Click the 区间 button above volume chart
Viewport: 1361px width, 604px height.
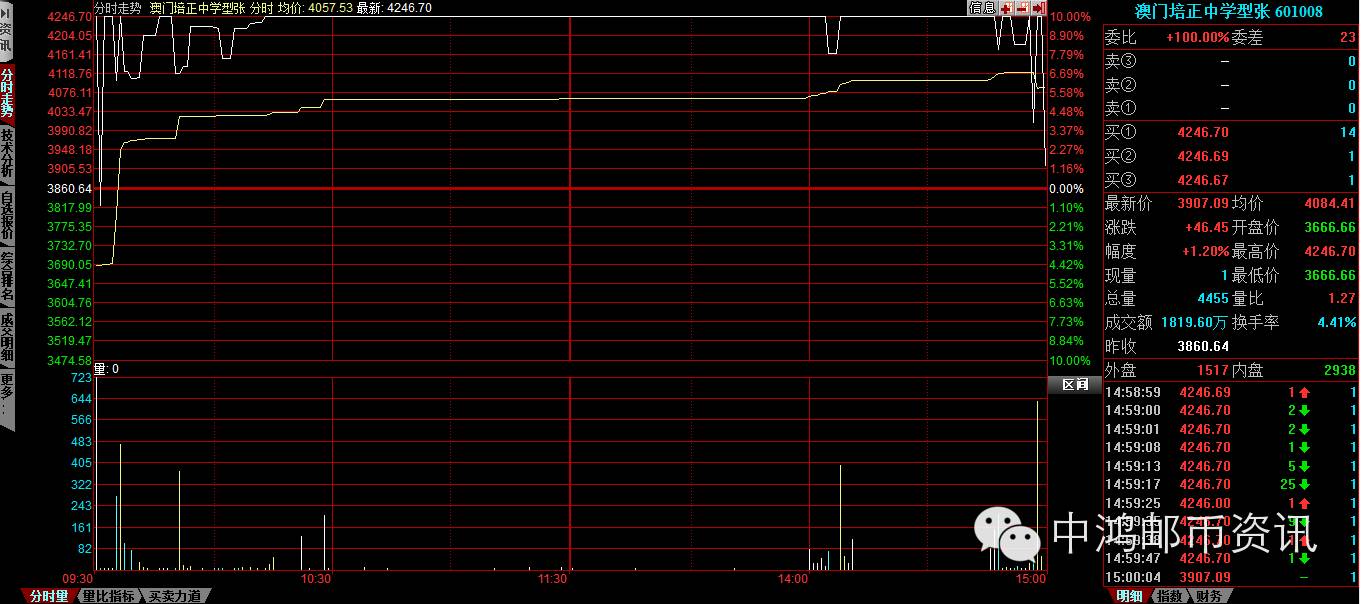1073,385
